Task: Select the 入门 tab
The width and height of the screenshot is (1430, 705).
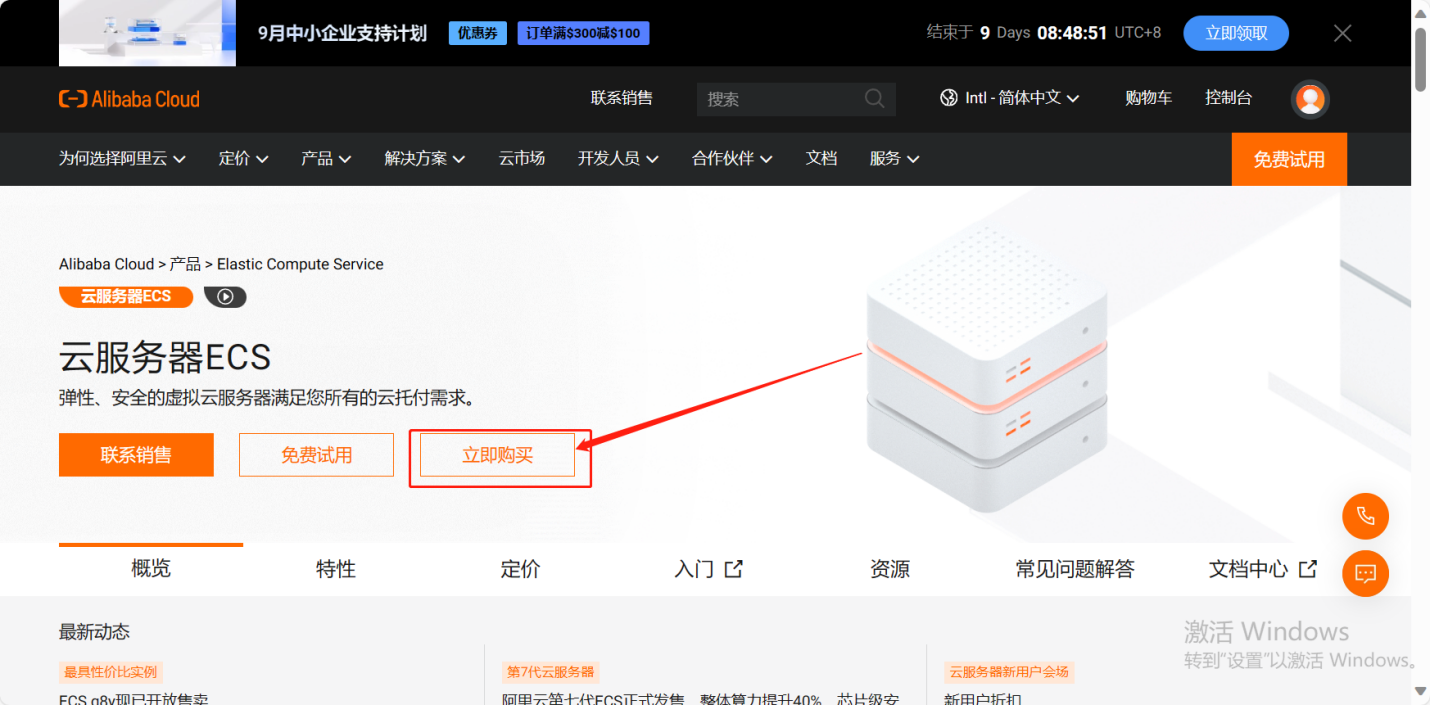Action: (x=708, y=569)
